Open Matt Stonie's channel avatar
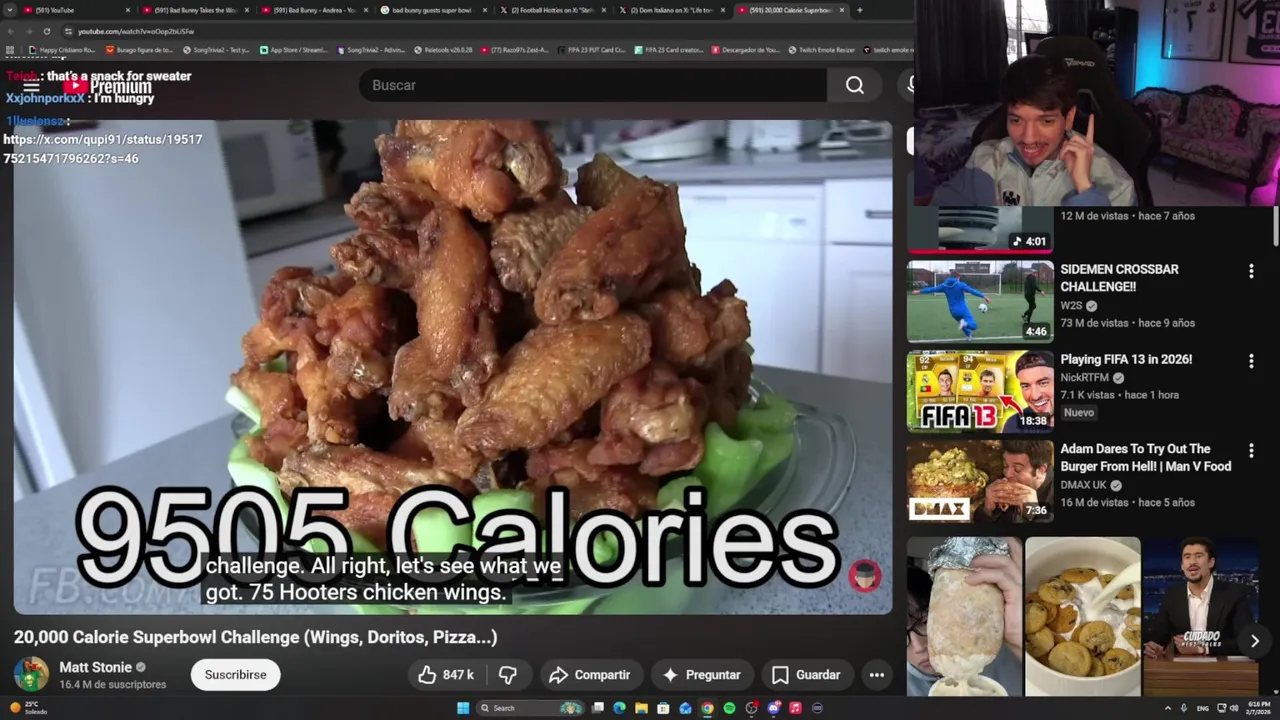The height and width of the screenshot is (720, 1280). [x=31, y=674]
